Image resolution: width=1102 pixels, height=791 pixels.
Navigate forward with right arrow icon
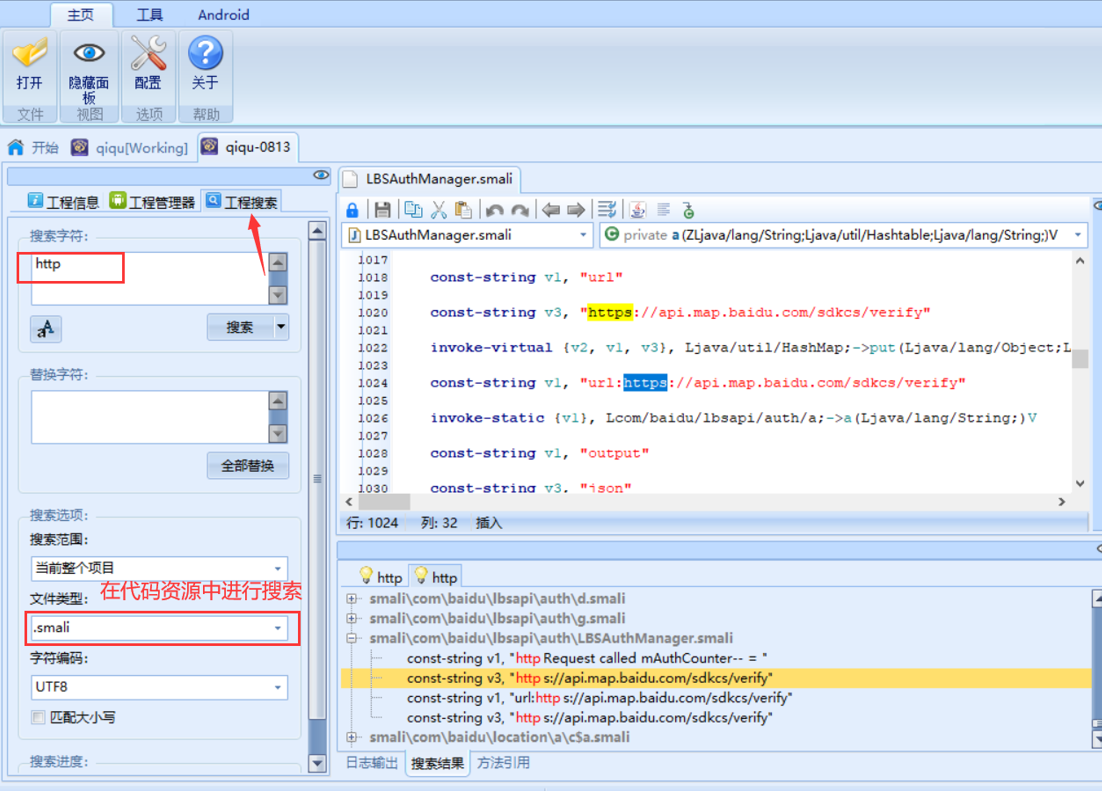pos(576,210)
